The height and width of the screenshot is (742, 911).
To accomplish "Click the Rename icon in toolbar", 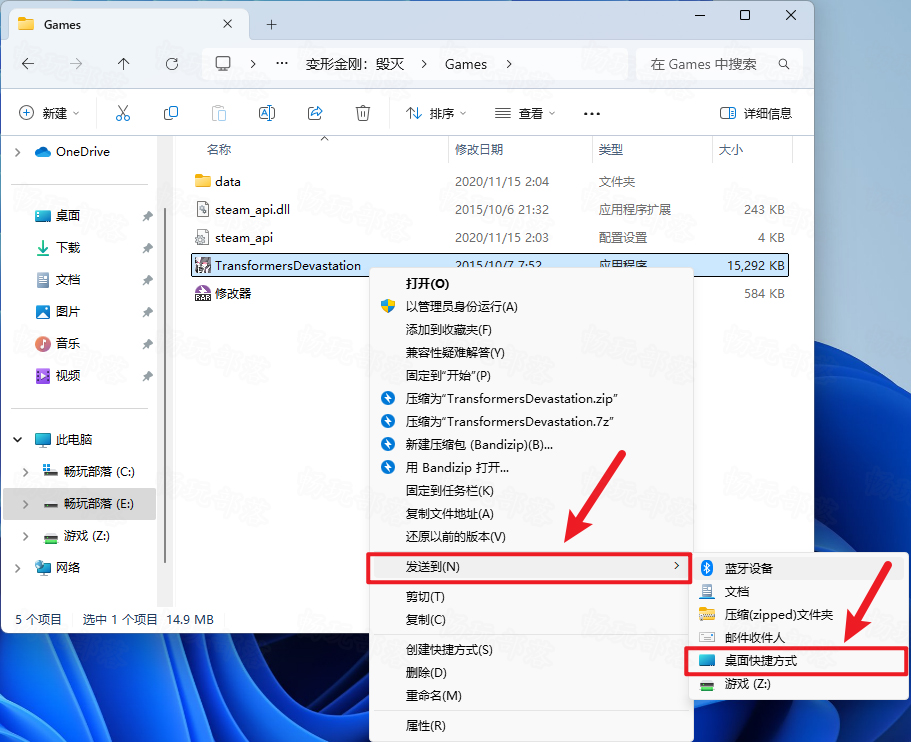I will click(x=267, y=113).
